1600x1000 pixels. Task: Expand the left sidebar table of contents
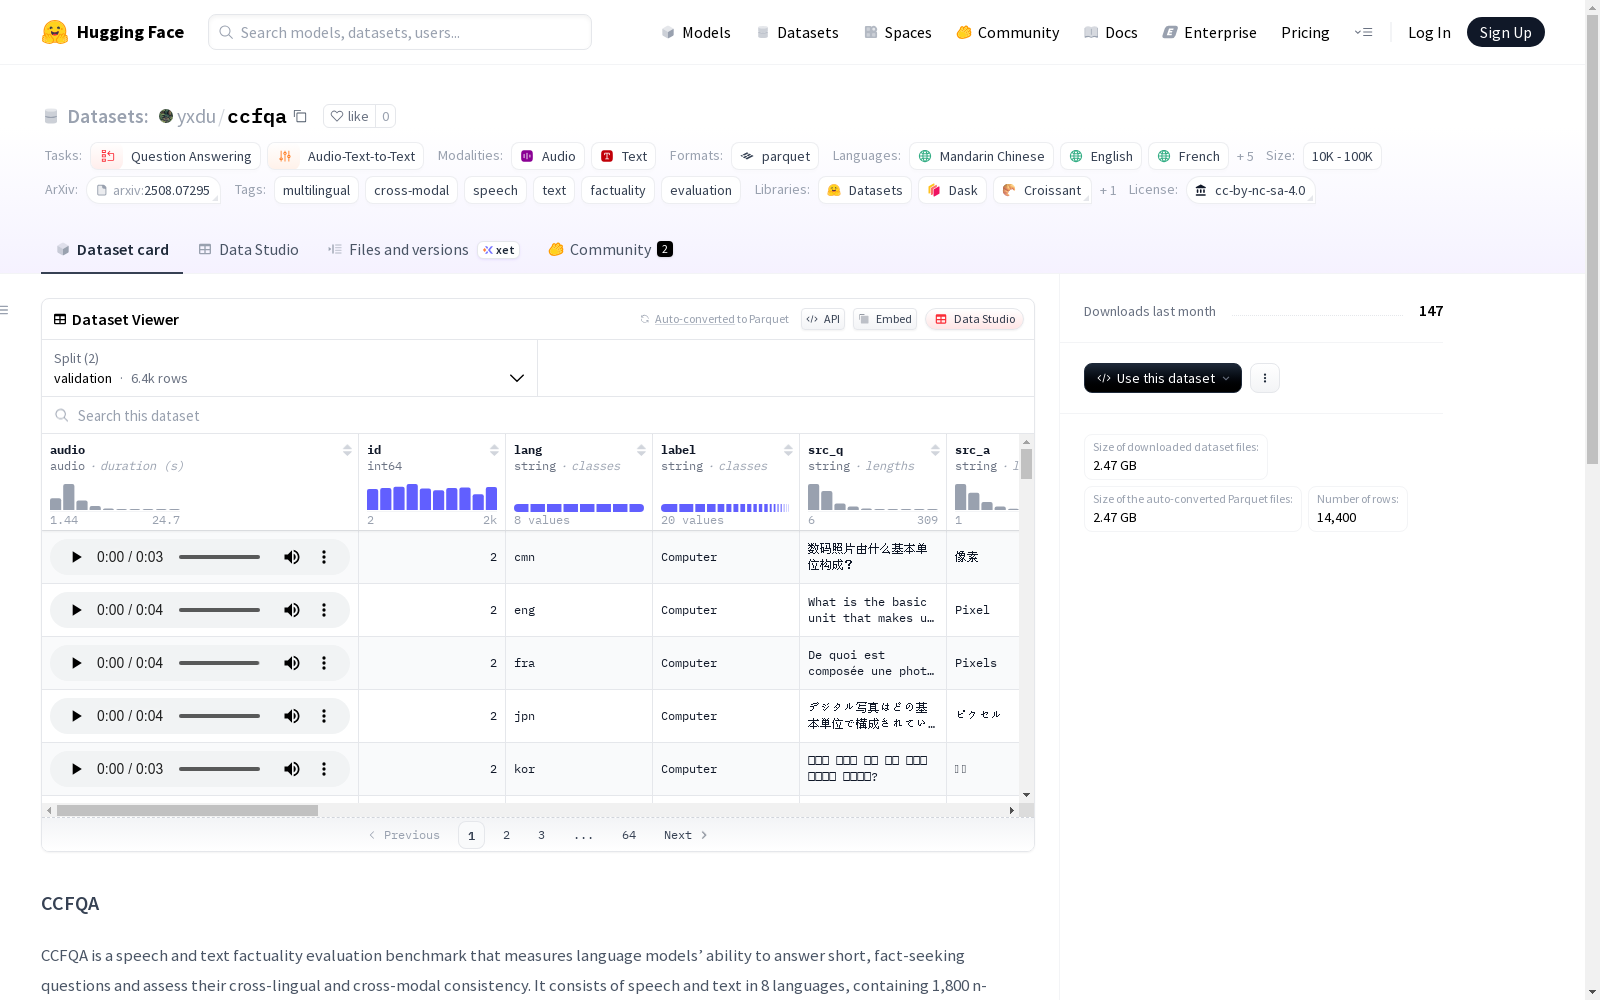pos(5,310)
